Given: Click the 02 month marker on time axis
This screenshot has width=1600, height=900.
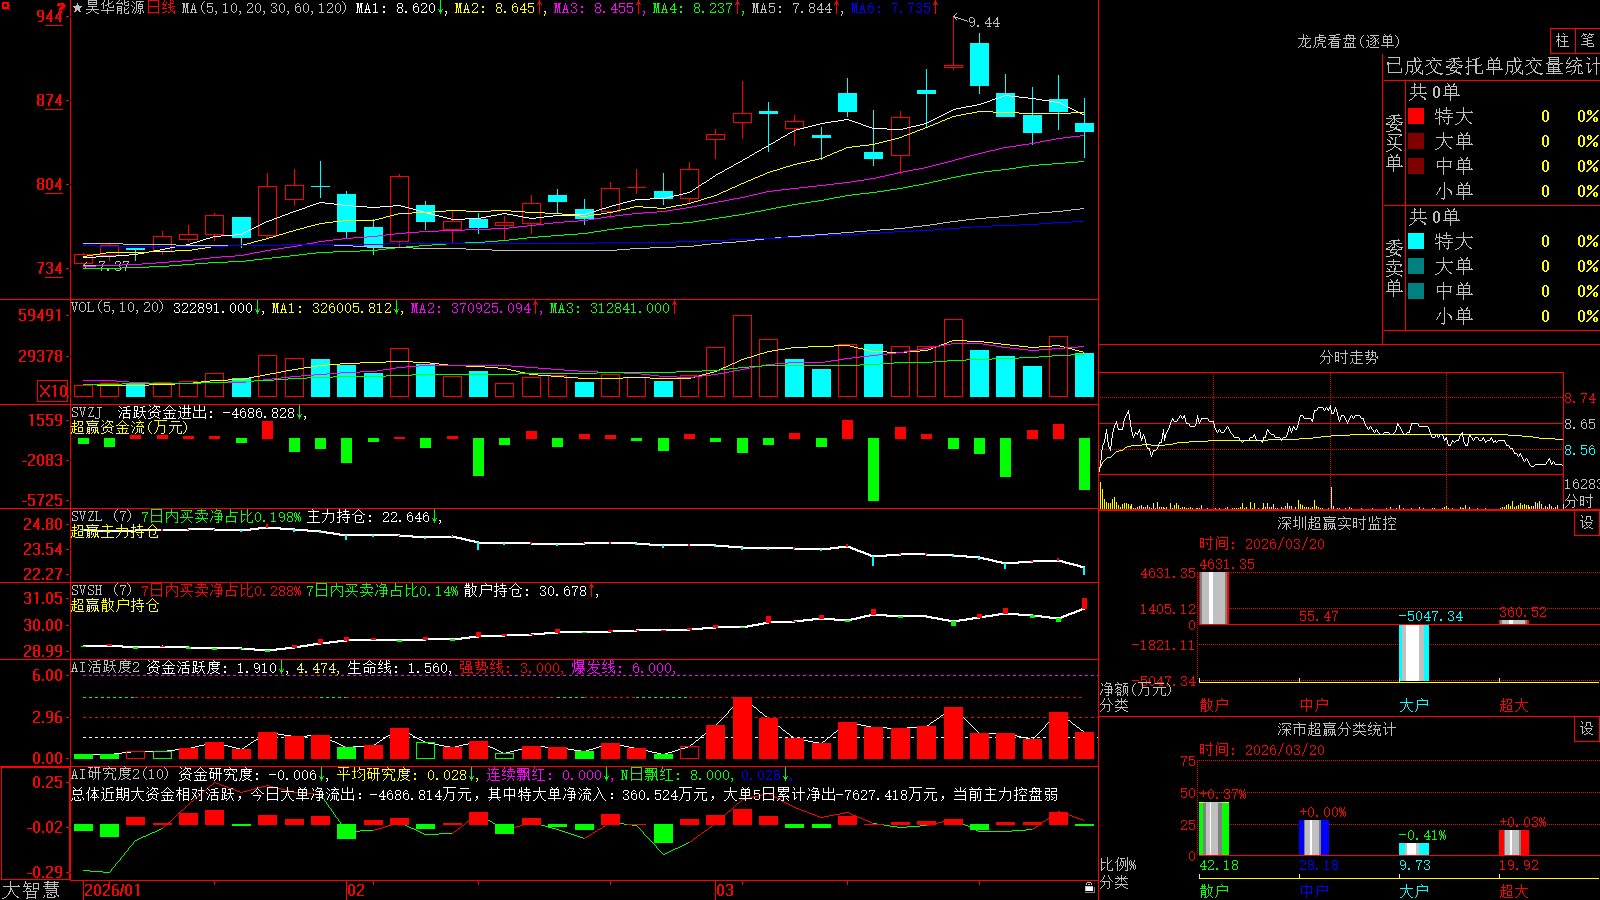Looking at the screenshot, I should pyautogui.click(x=355, y=890).
